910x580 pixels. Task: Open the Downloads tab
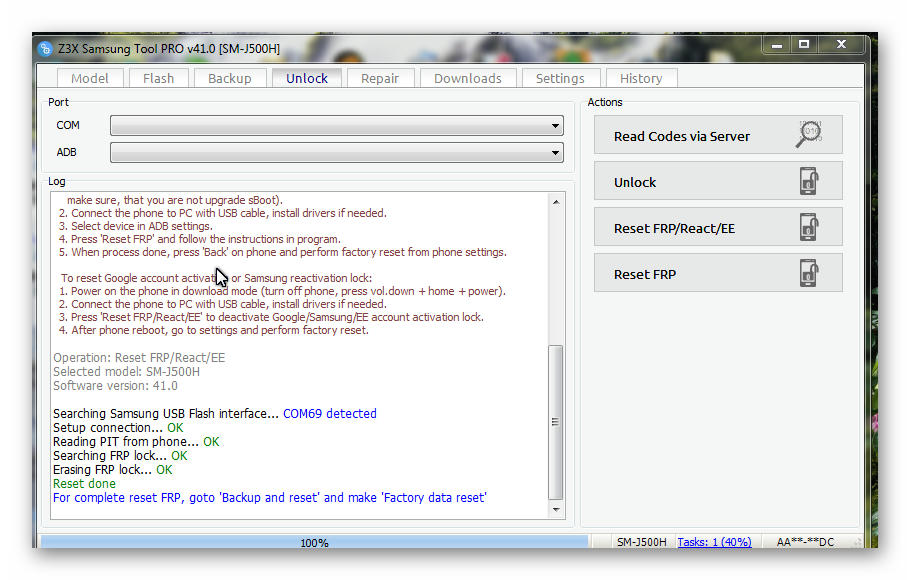click(468, 78)
